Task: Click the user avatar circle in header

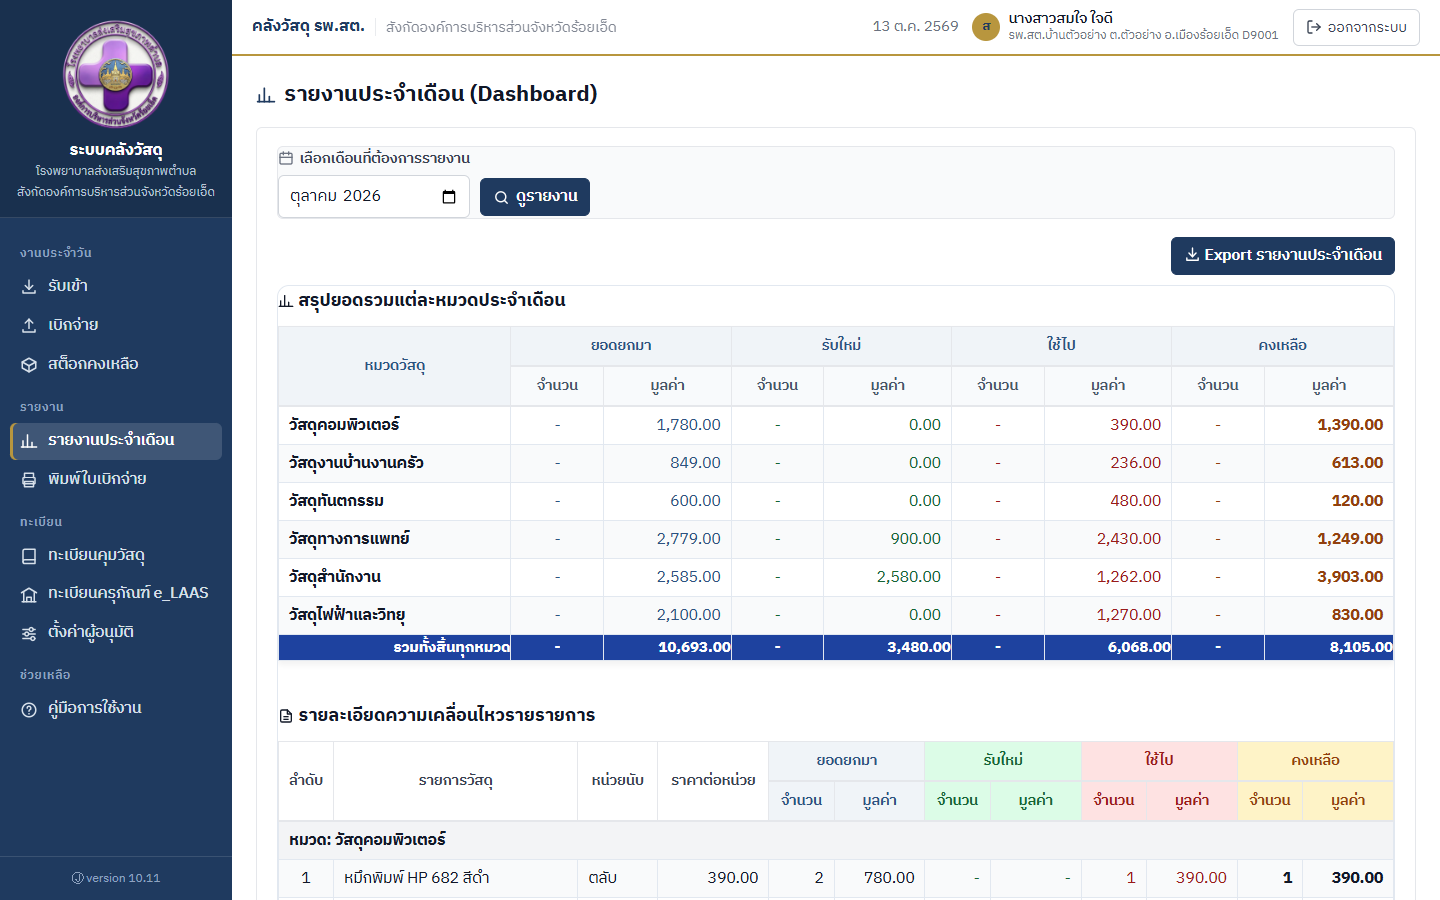Action: coord(986,27)
